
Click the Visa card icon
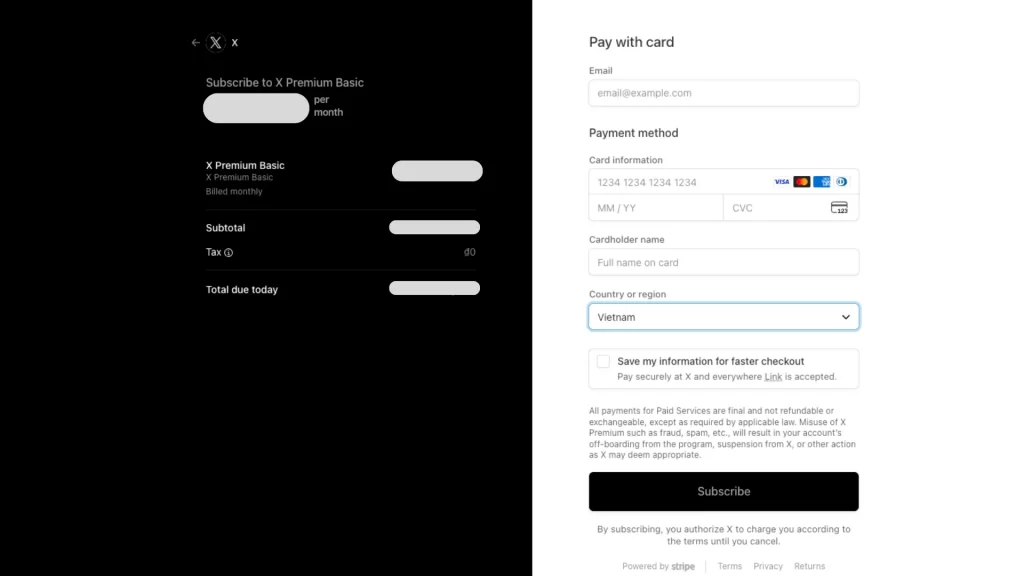(782, 182)
